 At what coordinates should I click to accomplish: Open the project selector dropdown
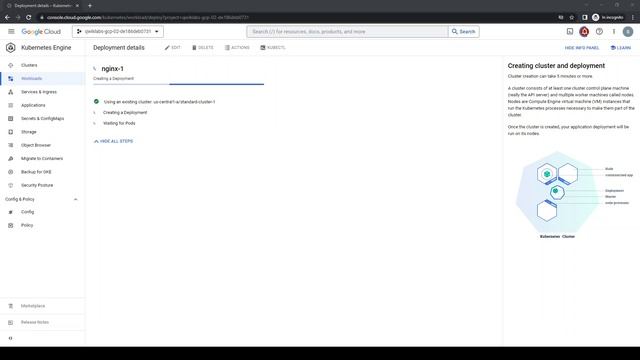118,31
